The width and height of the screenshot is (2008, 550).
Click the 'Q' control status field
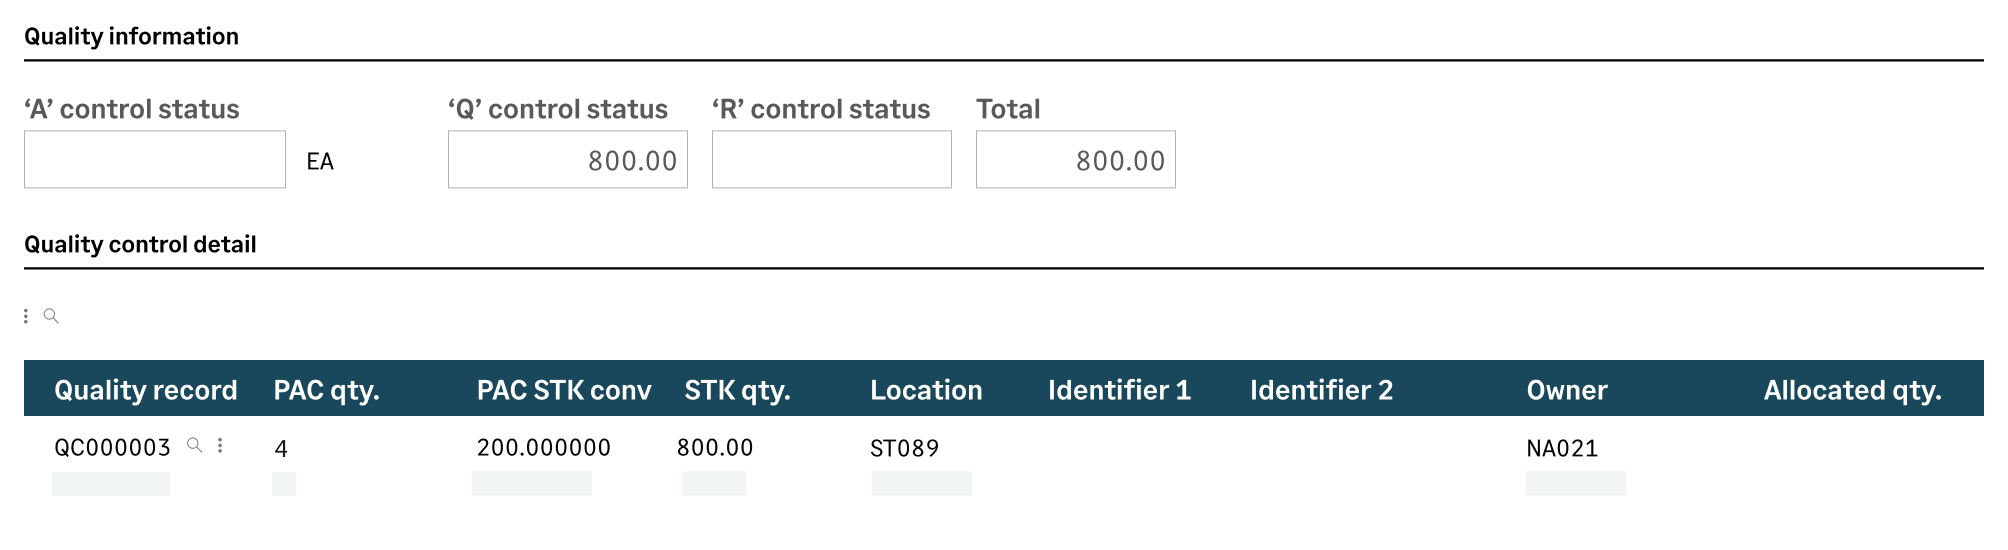click(x=568, y=159)
